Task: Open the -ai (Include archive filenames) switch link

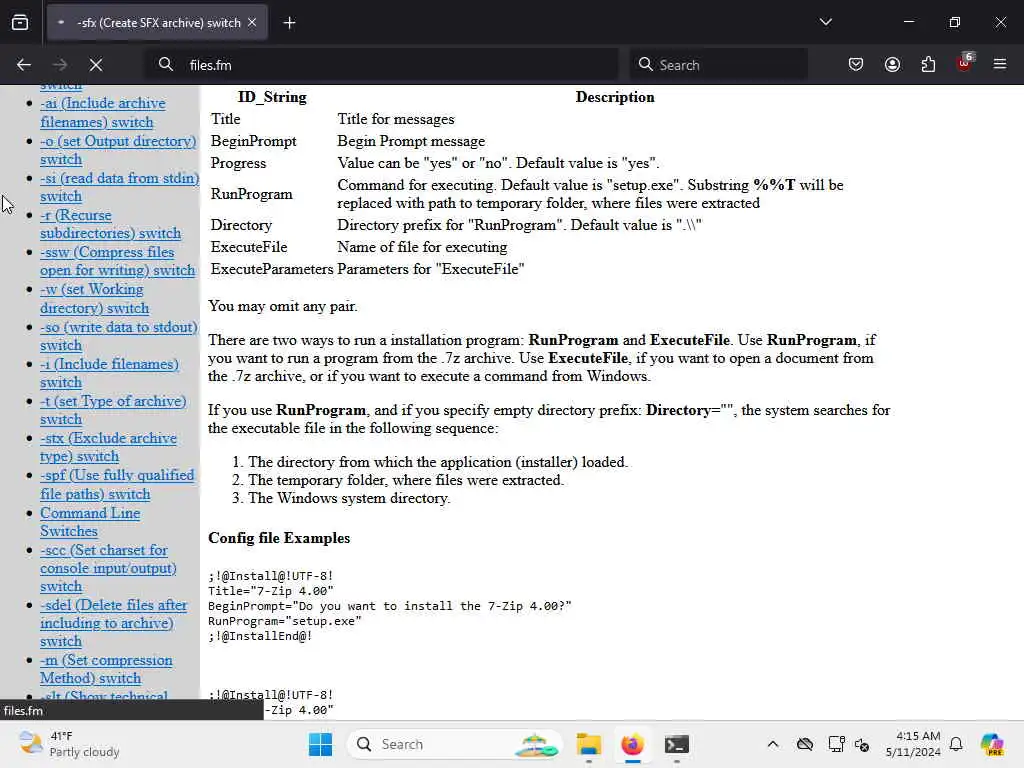Action: coord(103,112)
